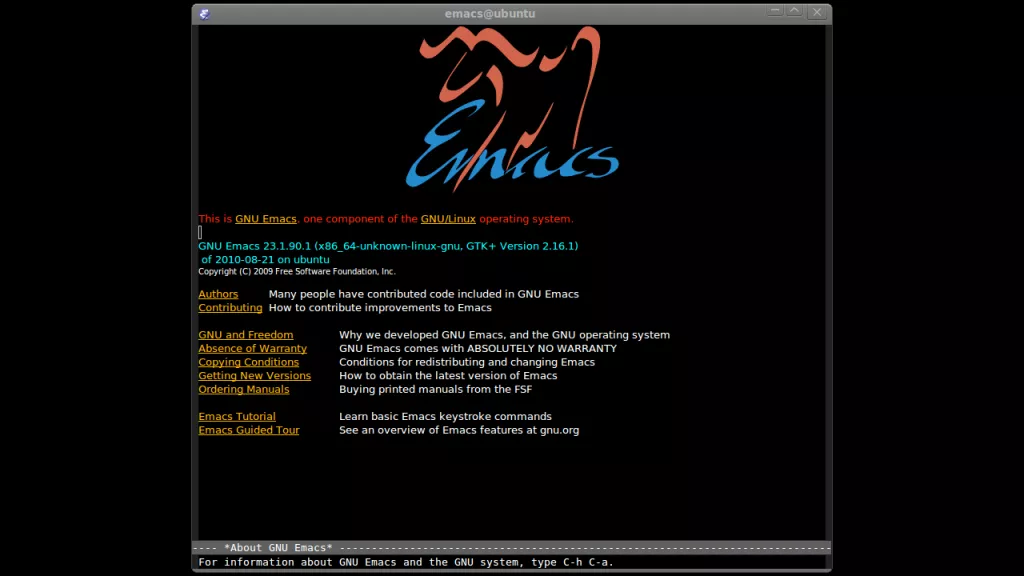Click the Emacs splash logo image
The width and height of the screenshot is (1024, 576).
point(511,110)
